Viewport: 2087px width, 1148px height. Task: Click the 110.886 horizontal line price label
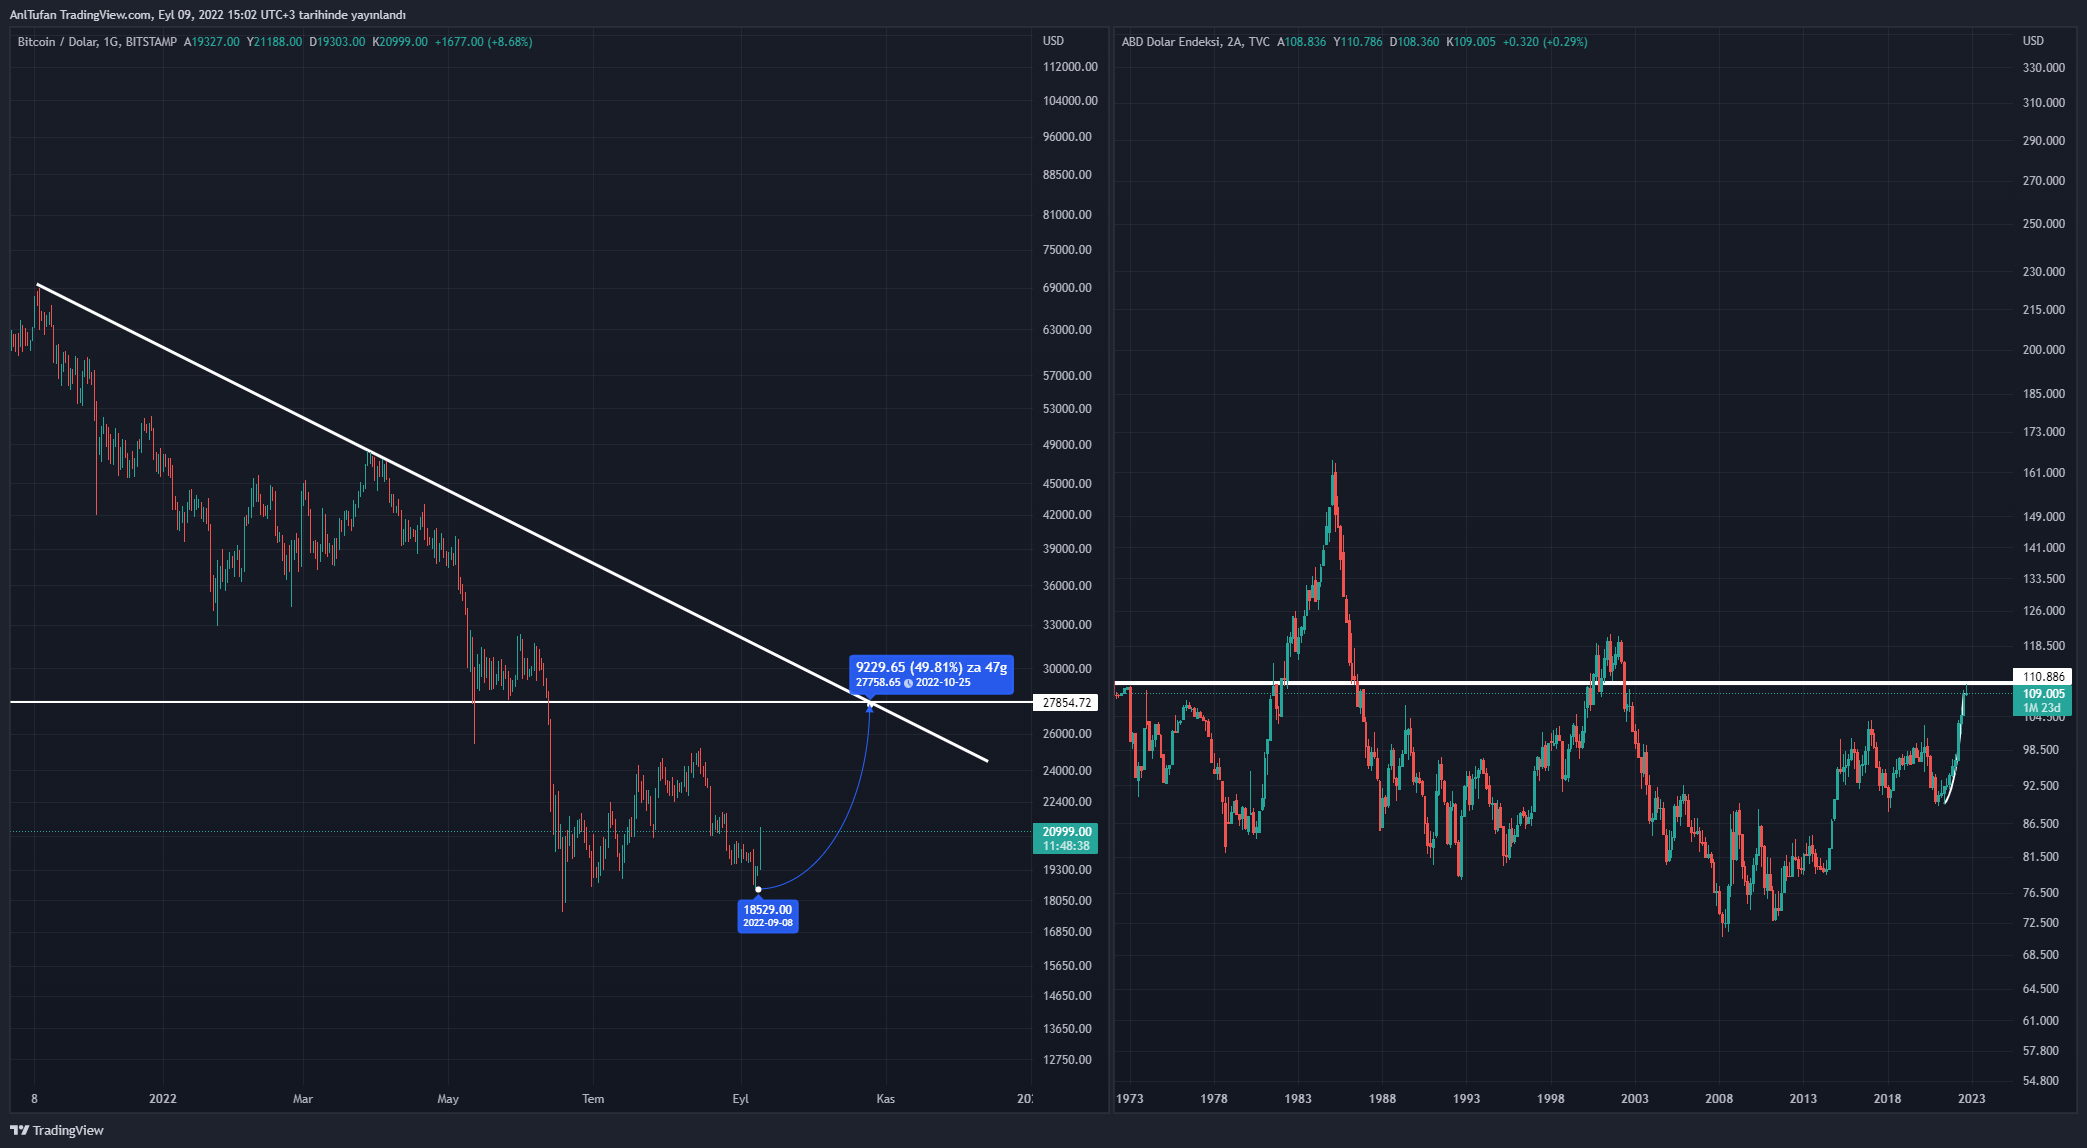[2042, 677]
